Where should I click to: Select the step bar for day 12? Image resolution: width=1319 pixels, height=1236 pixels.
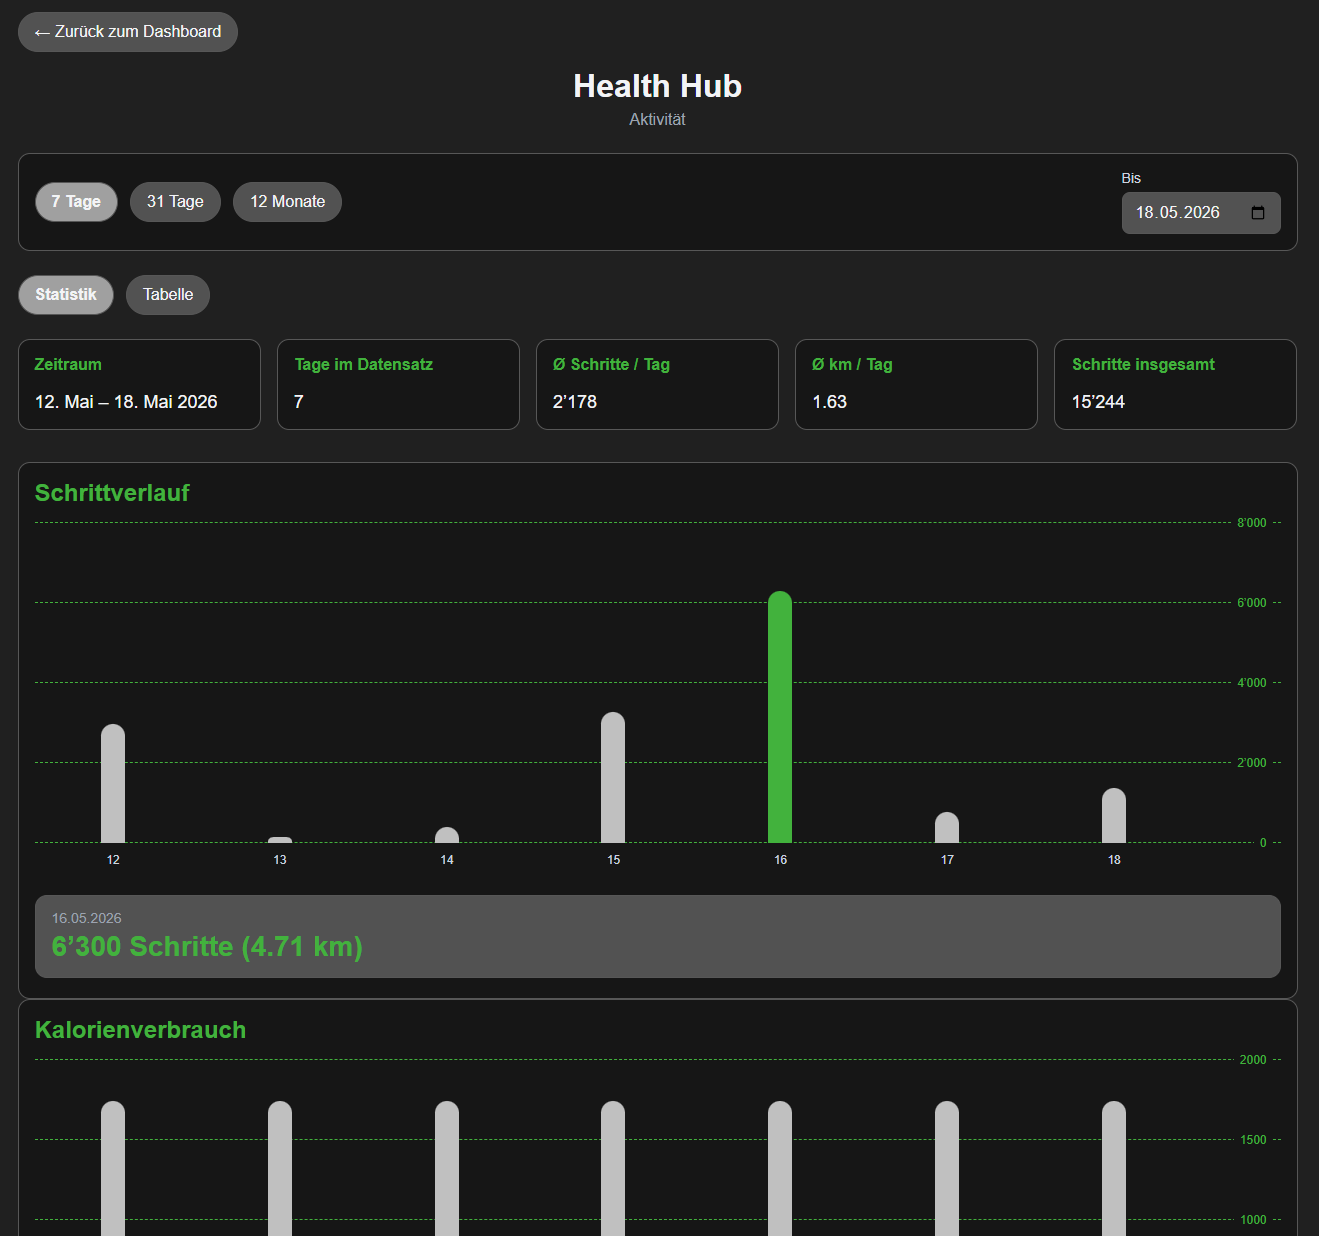(113, 783)
